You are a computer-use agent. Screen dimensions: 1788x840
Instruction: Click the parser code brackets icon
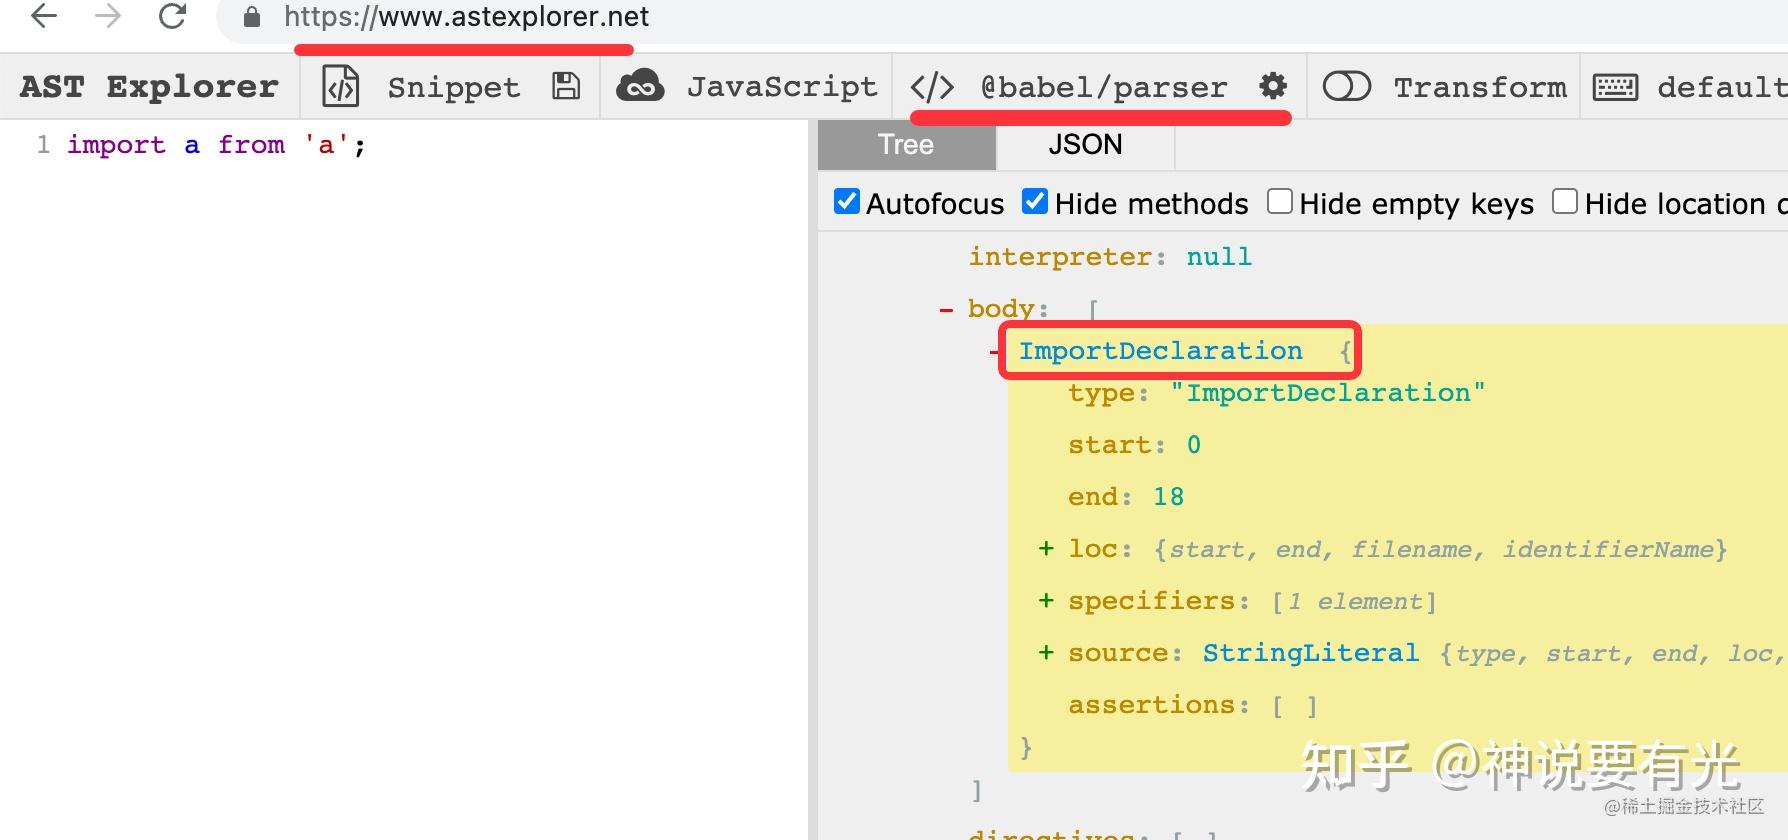(932, 87)
